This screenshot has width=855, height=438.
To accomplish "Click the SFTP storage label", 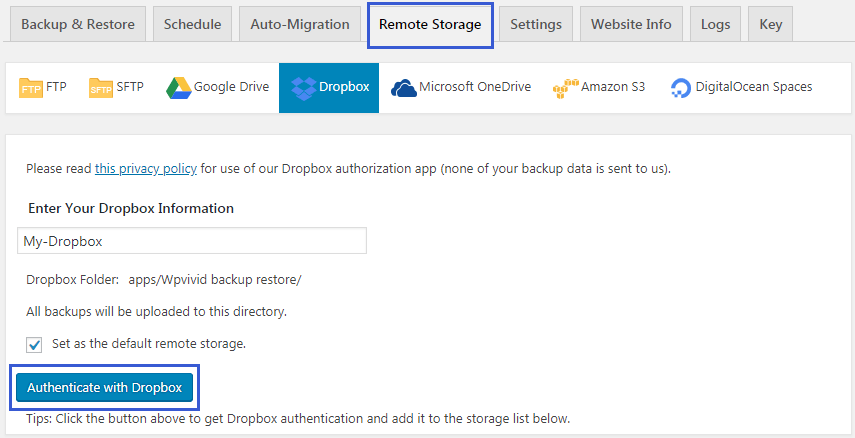I will [x=130, y=87].
